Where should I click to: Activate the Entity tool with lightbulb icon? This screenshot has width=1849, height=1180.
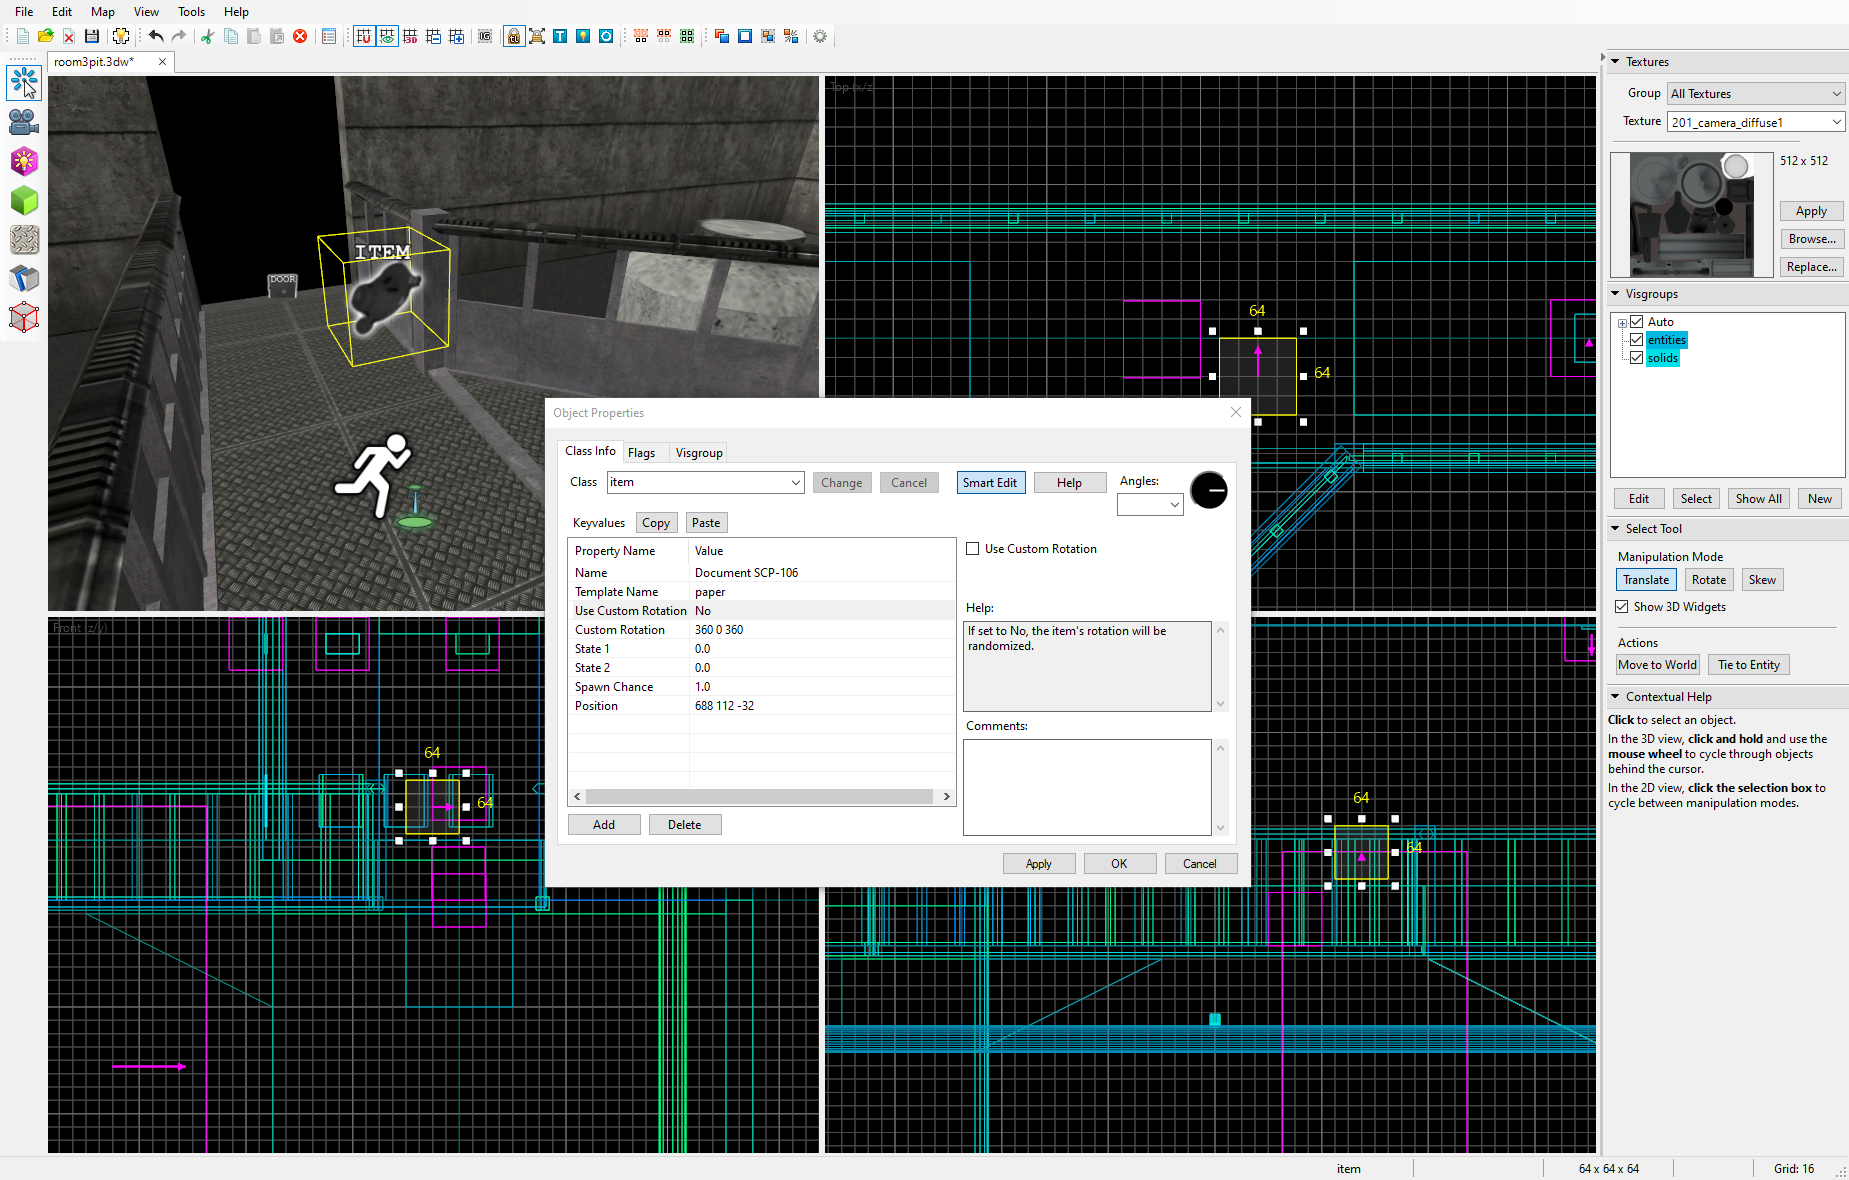coord(24,161)
